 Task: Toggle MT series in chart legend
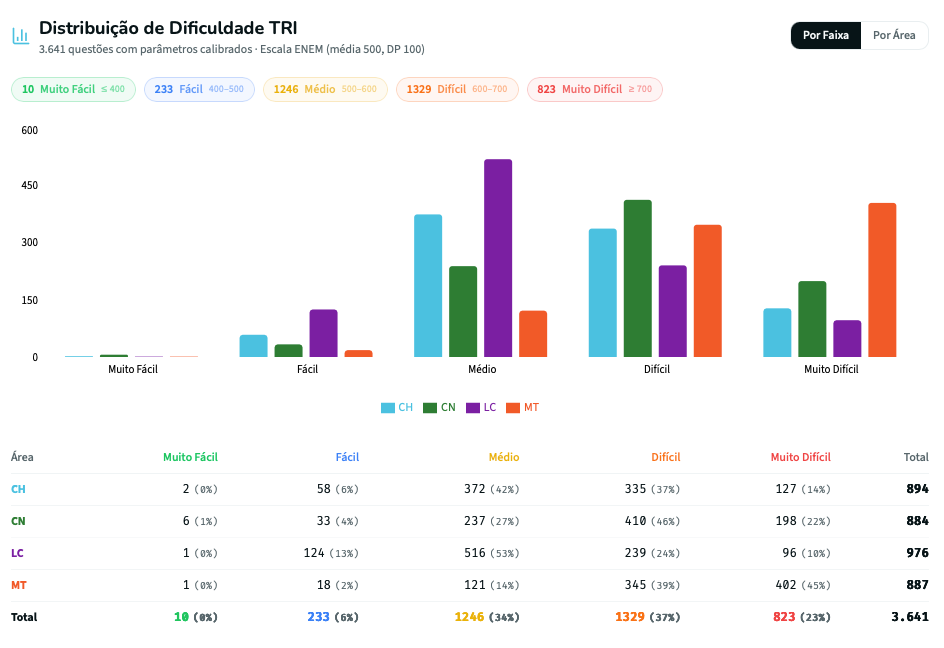522,408
